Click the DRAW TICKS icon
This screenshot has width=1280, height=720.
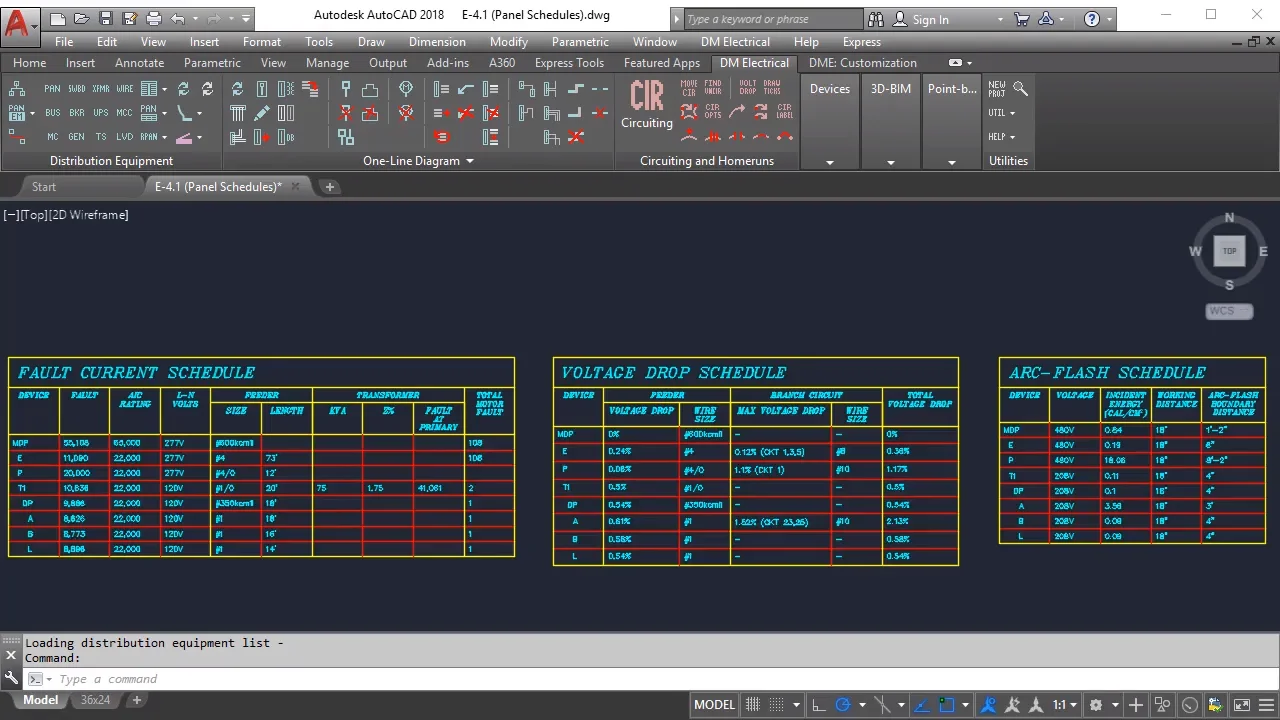pyautogui.click(x=772, y=89)
